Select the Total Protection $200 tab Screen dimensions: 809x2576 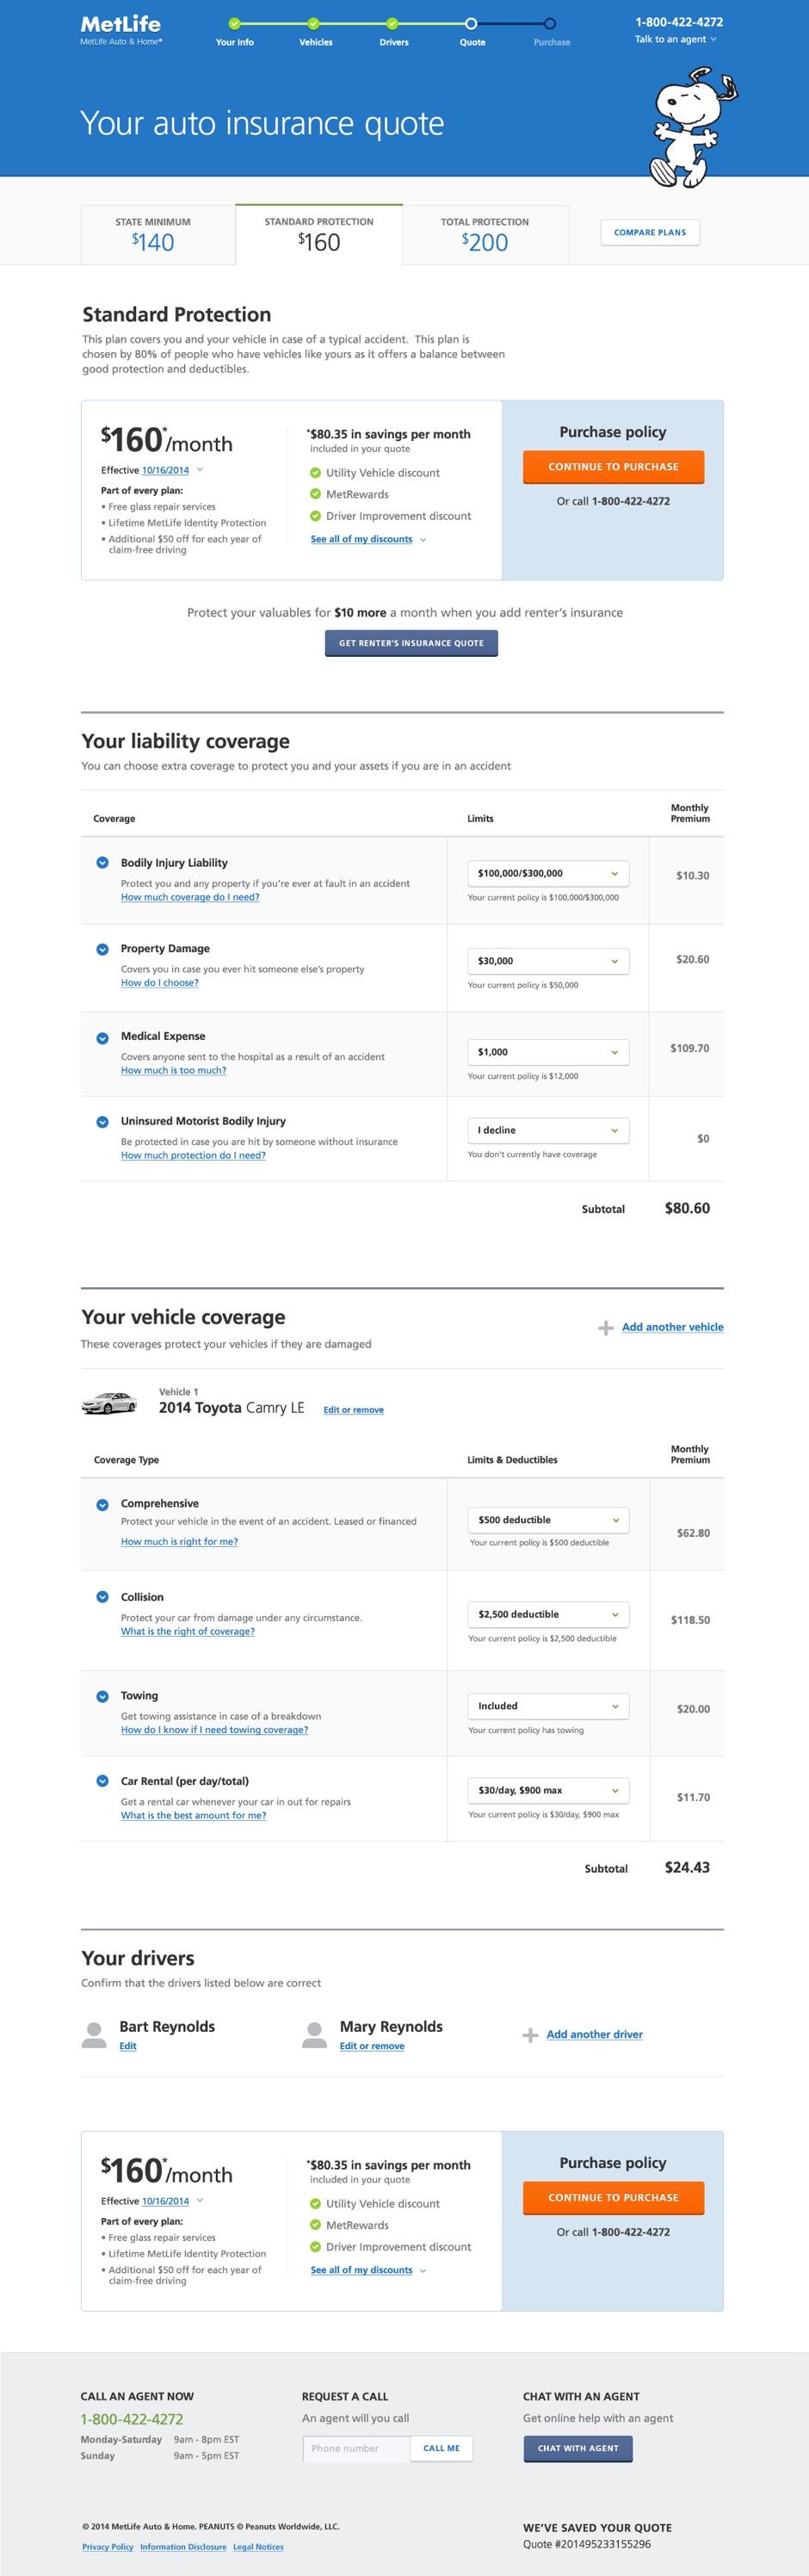click(485, 235)
